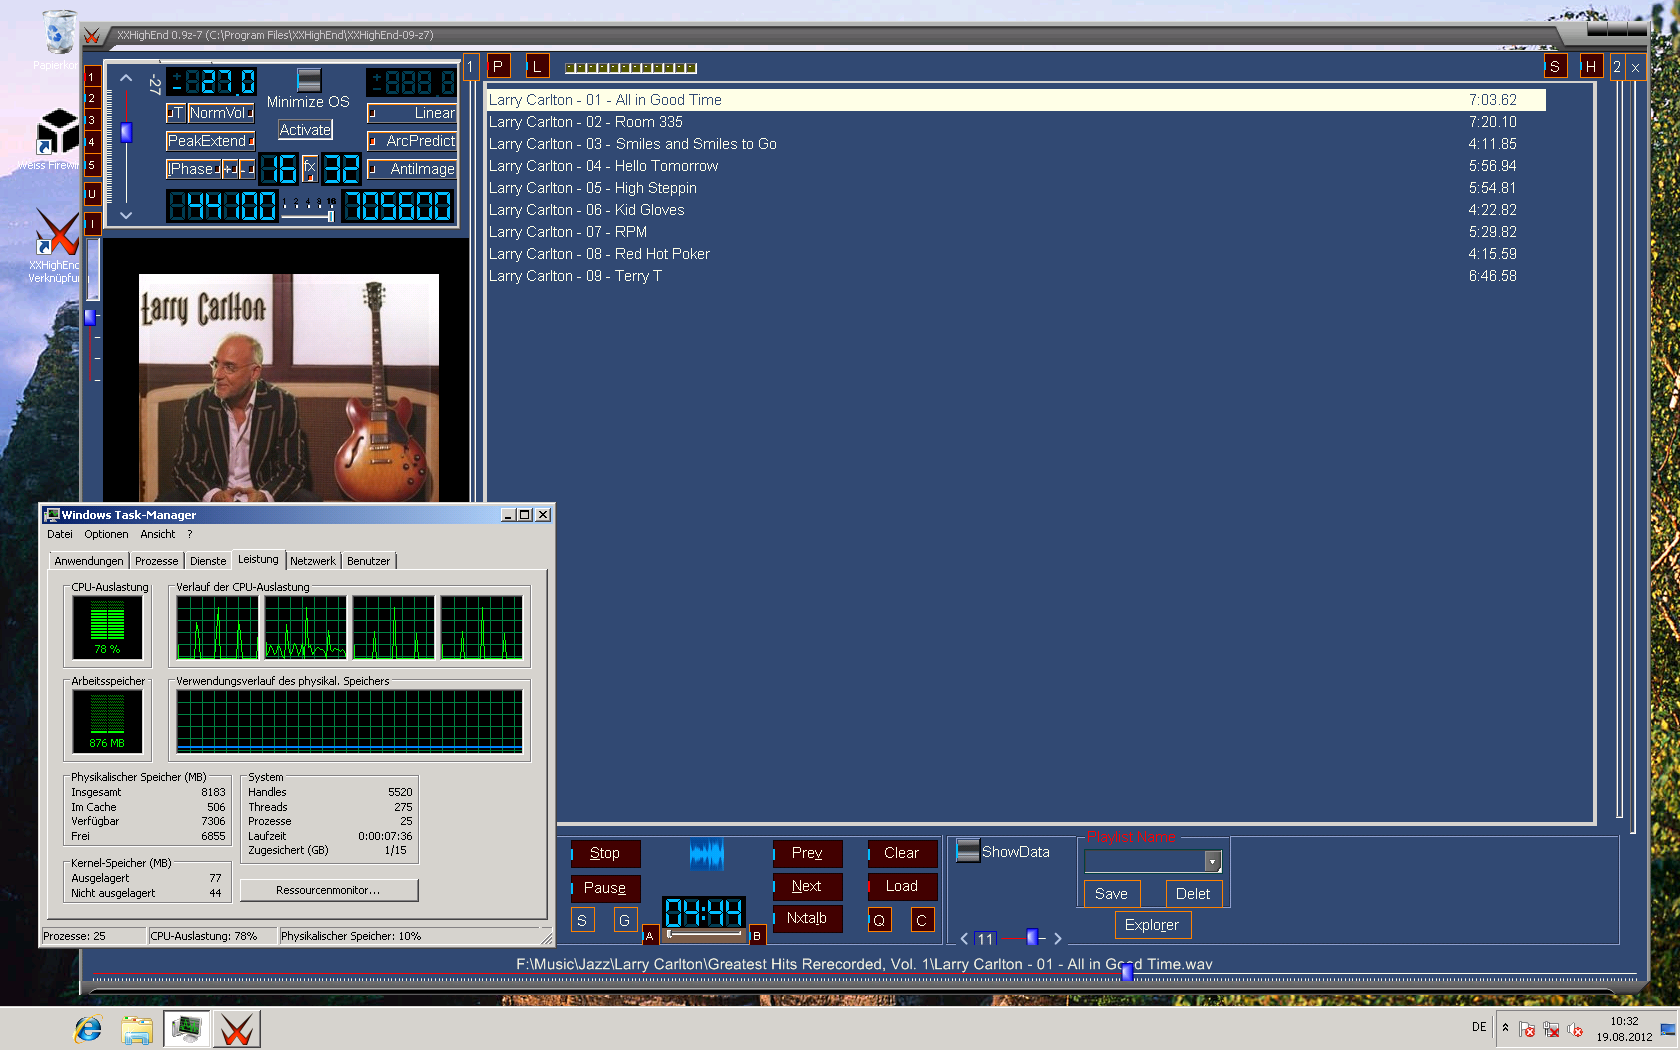1680x1050 pixels.
Task: Click the Stop playback button
Action: [x=605, y=853]
